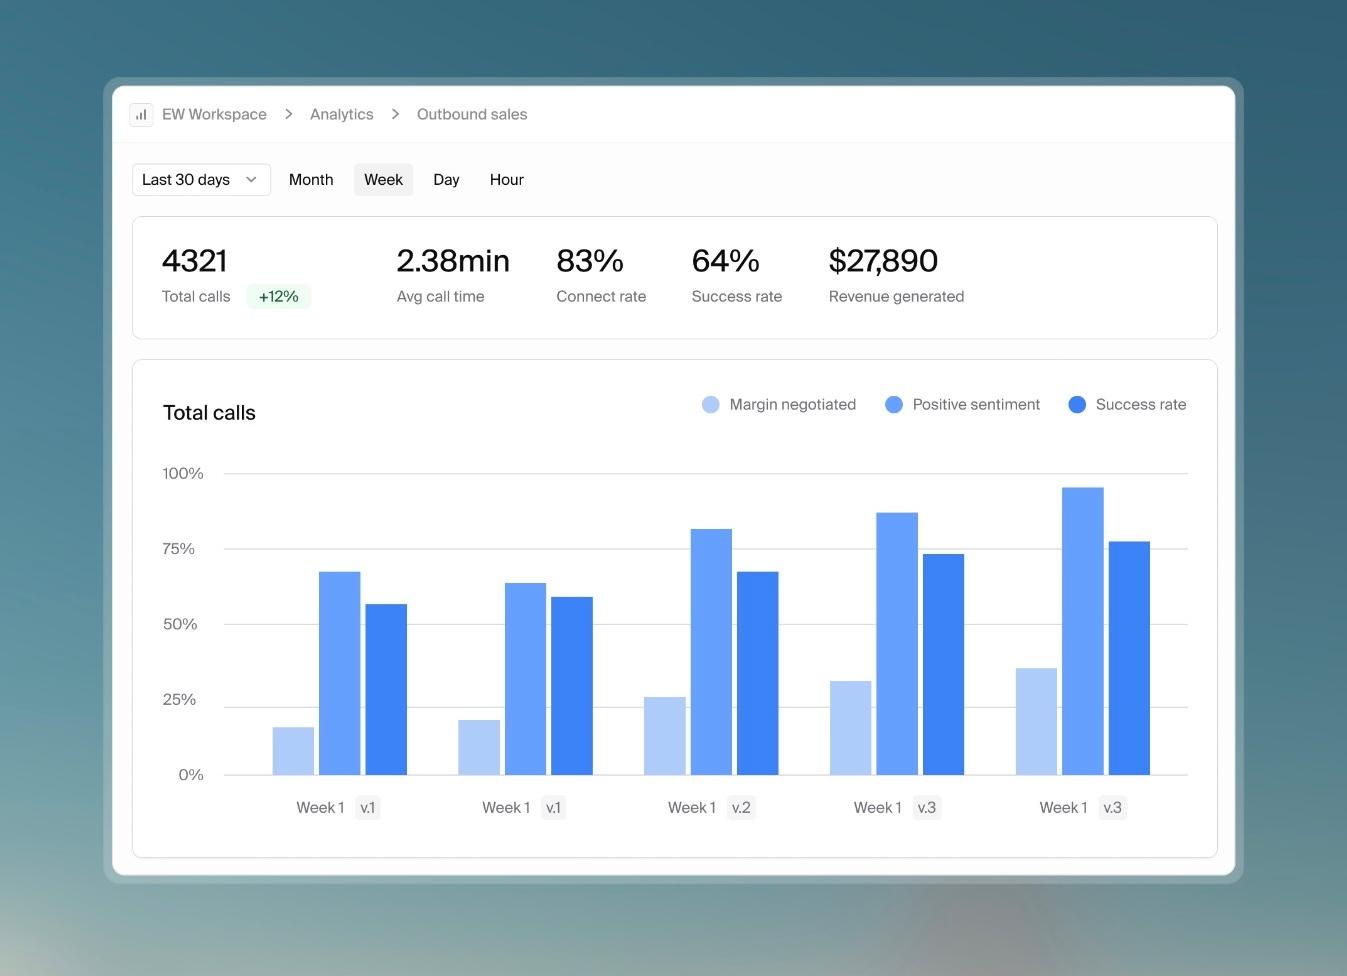The width and height of the screenshot is (1347, 976).
Task: Toggle Success rate series visibility
Action: pyautogui.click(x=1127, y=404)
